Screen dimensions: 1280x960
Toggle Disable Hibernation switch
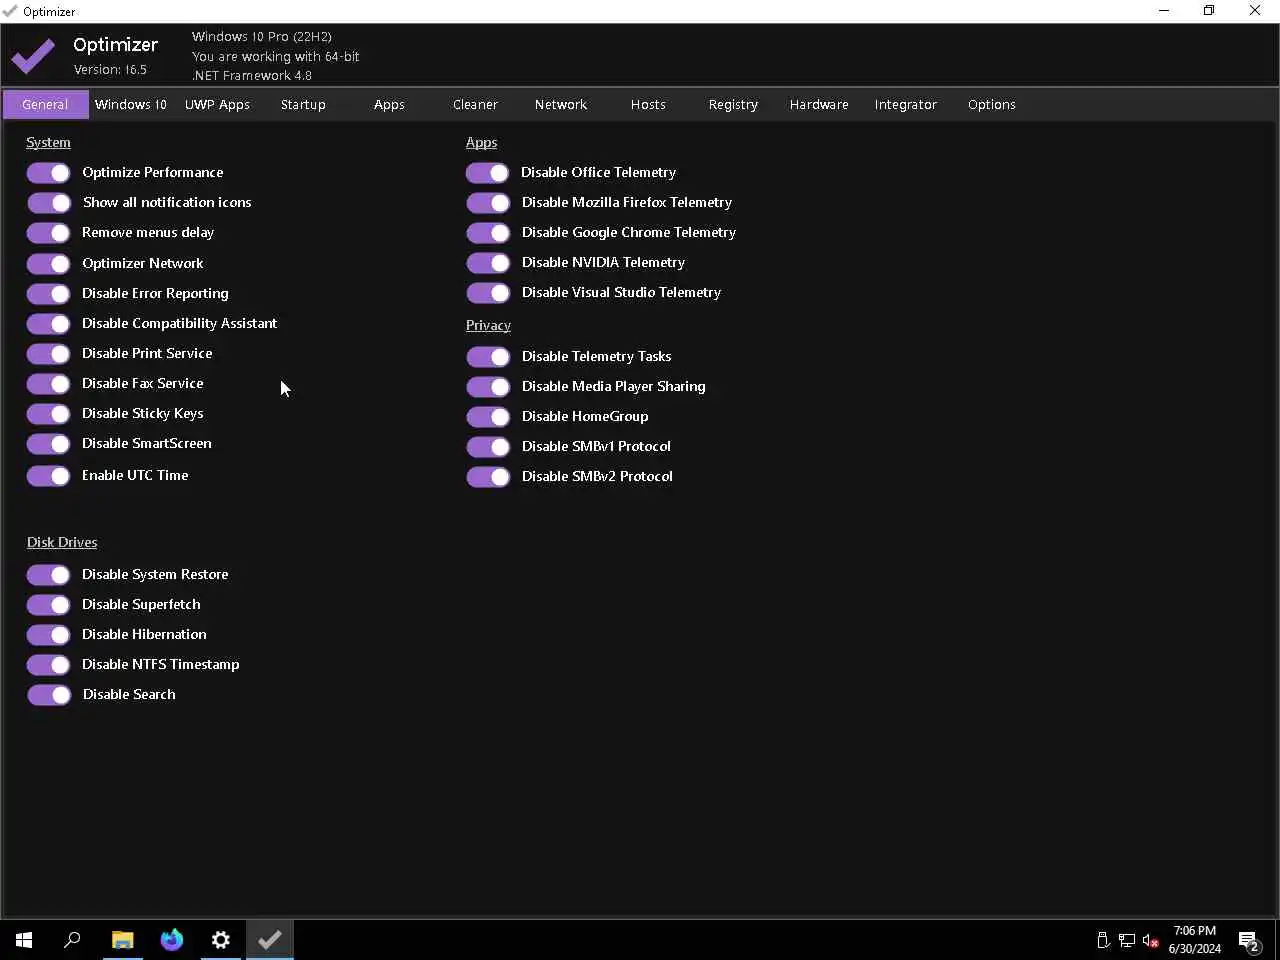point(48,635)
